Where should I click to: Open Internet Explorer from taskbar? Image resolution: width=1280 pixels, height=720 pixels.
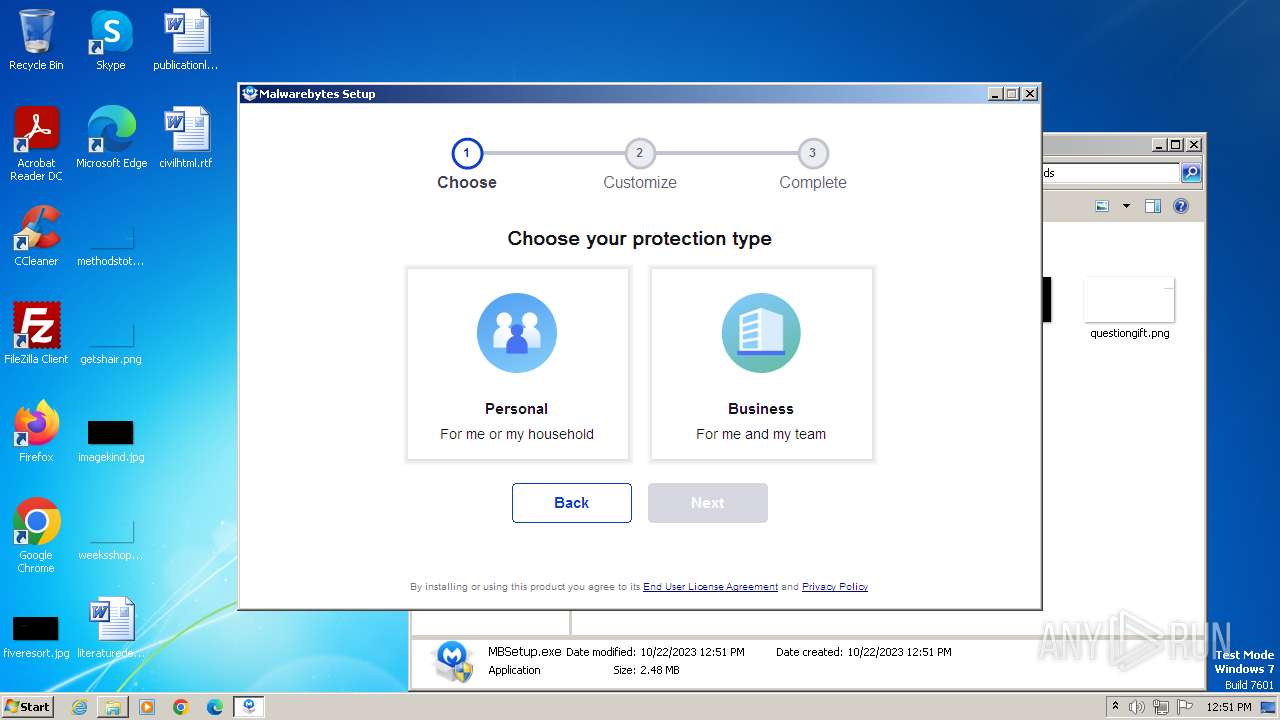tap(79, 707)
